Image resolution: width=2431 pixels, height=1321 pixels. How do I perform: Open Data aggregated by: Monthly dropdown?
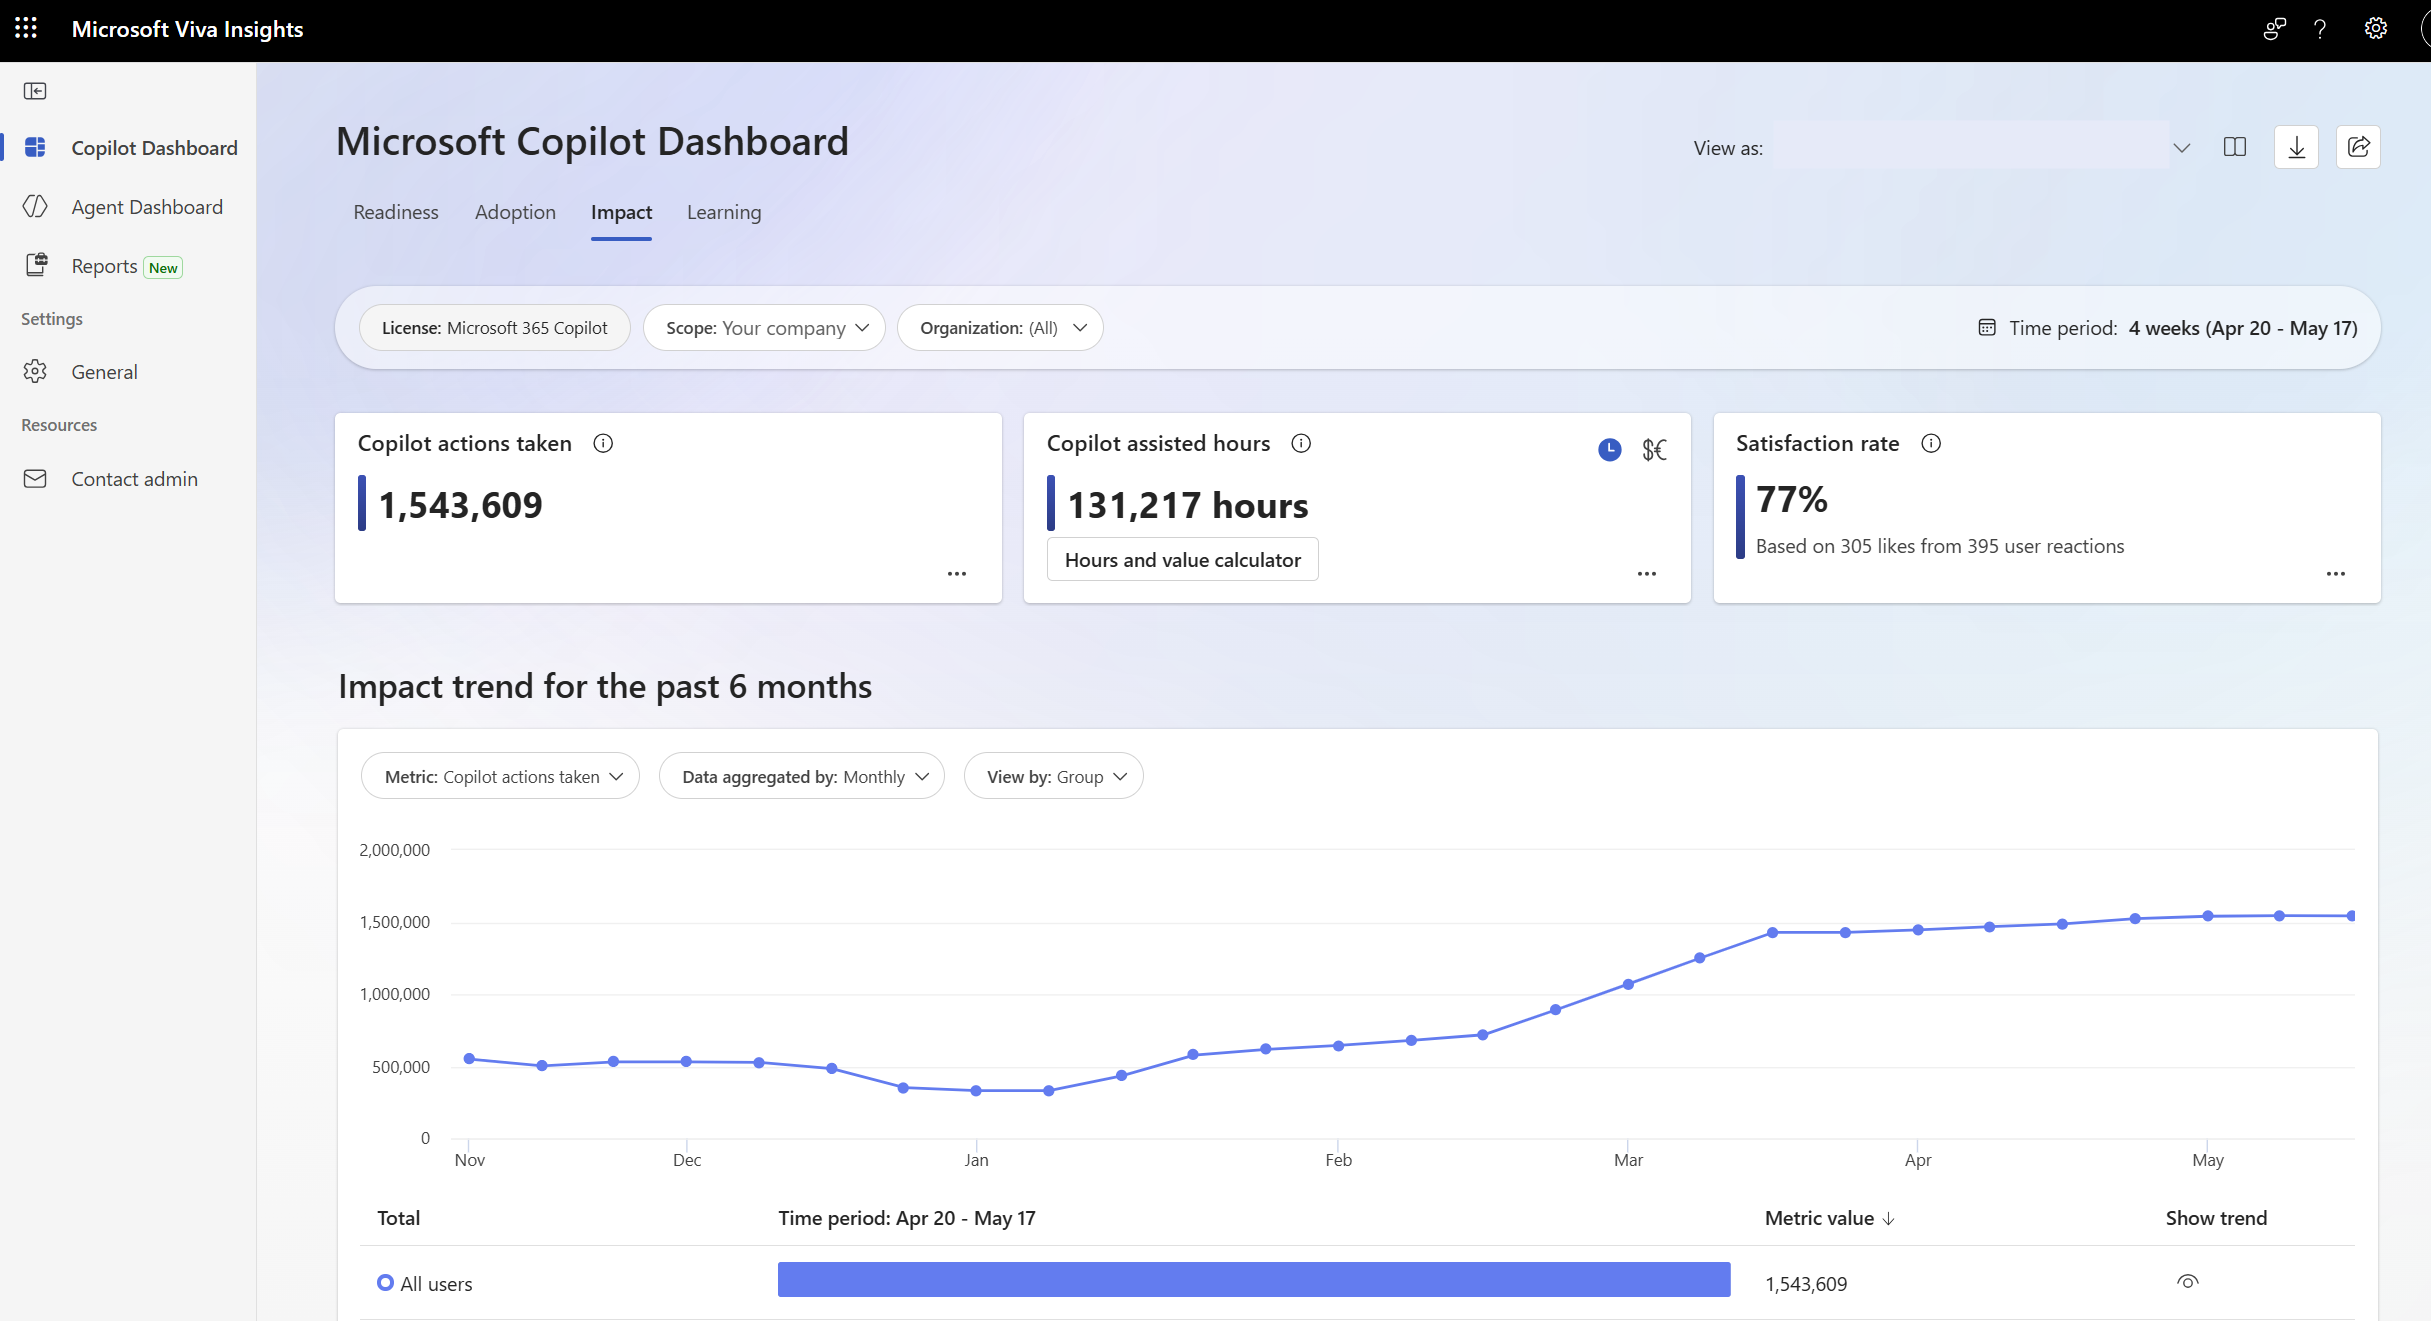tap(802, 777)
